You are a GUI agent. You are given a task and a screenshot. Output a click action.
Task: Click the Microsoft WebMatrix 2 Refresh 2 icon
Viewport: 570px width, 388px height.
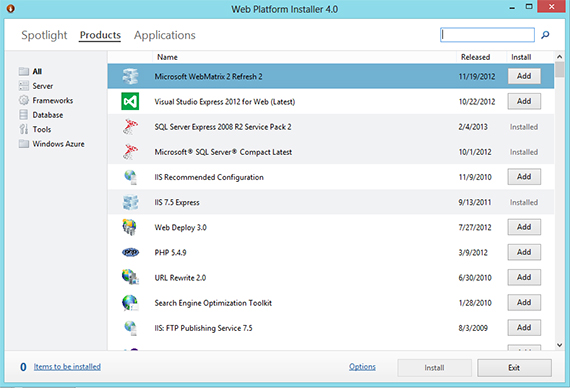tap(130, 76)
